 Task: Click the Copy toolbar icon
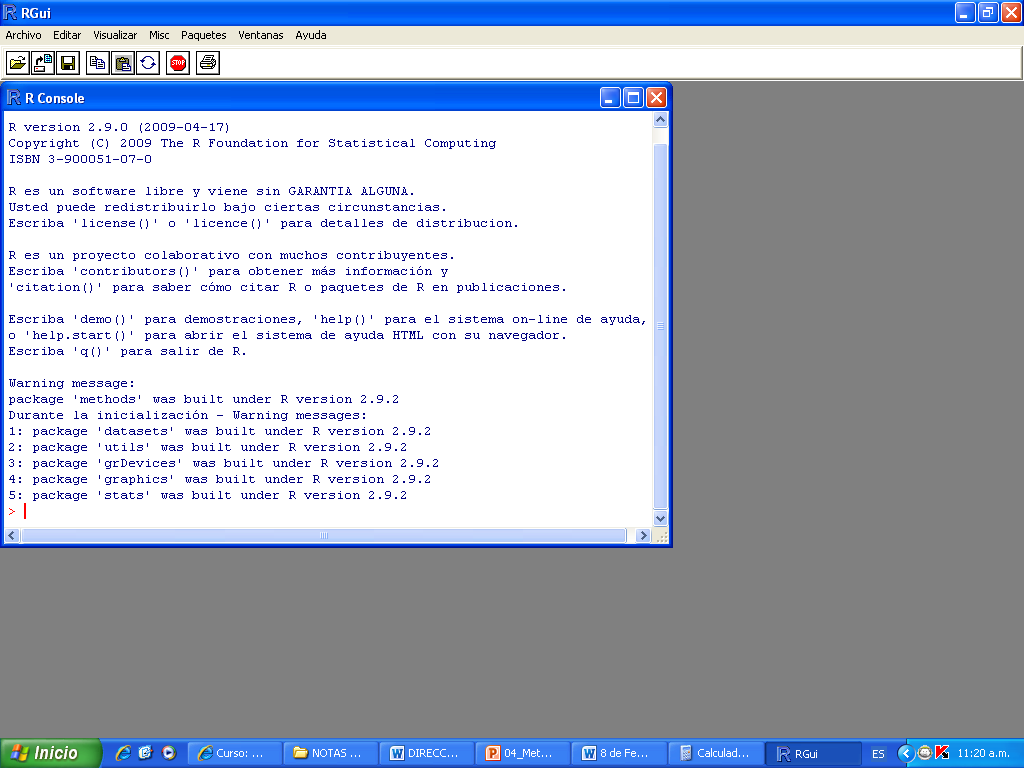[x=98, y=63]
